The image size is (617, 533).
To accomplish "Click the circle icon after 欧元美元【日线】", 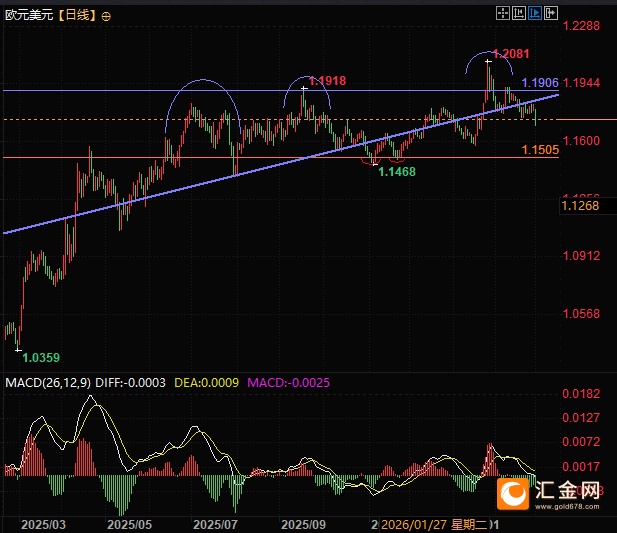I will [x=106, y=17].
